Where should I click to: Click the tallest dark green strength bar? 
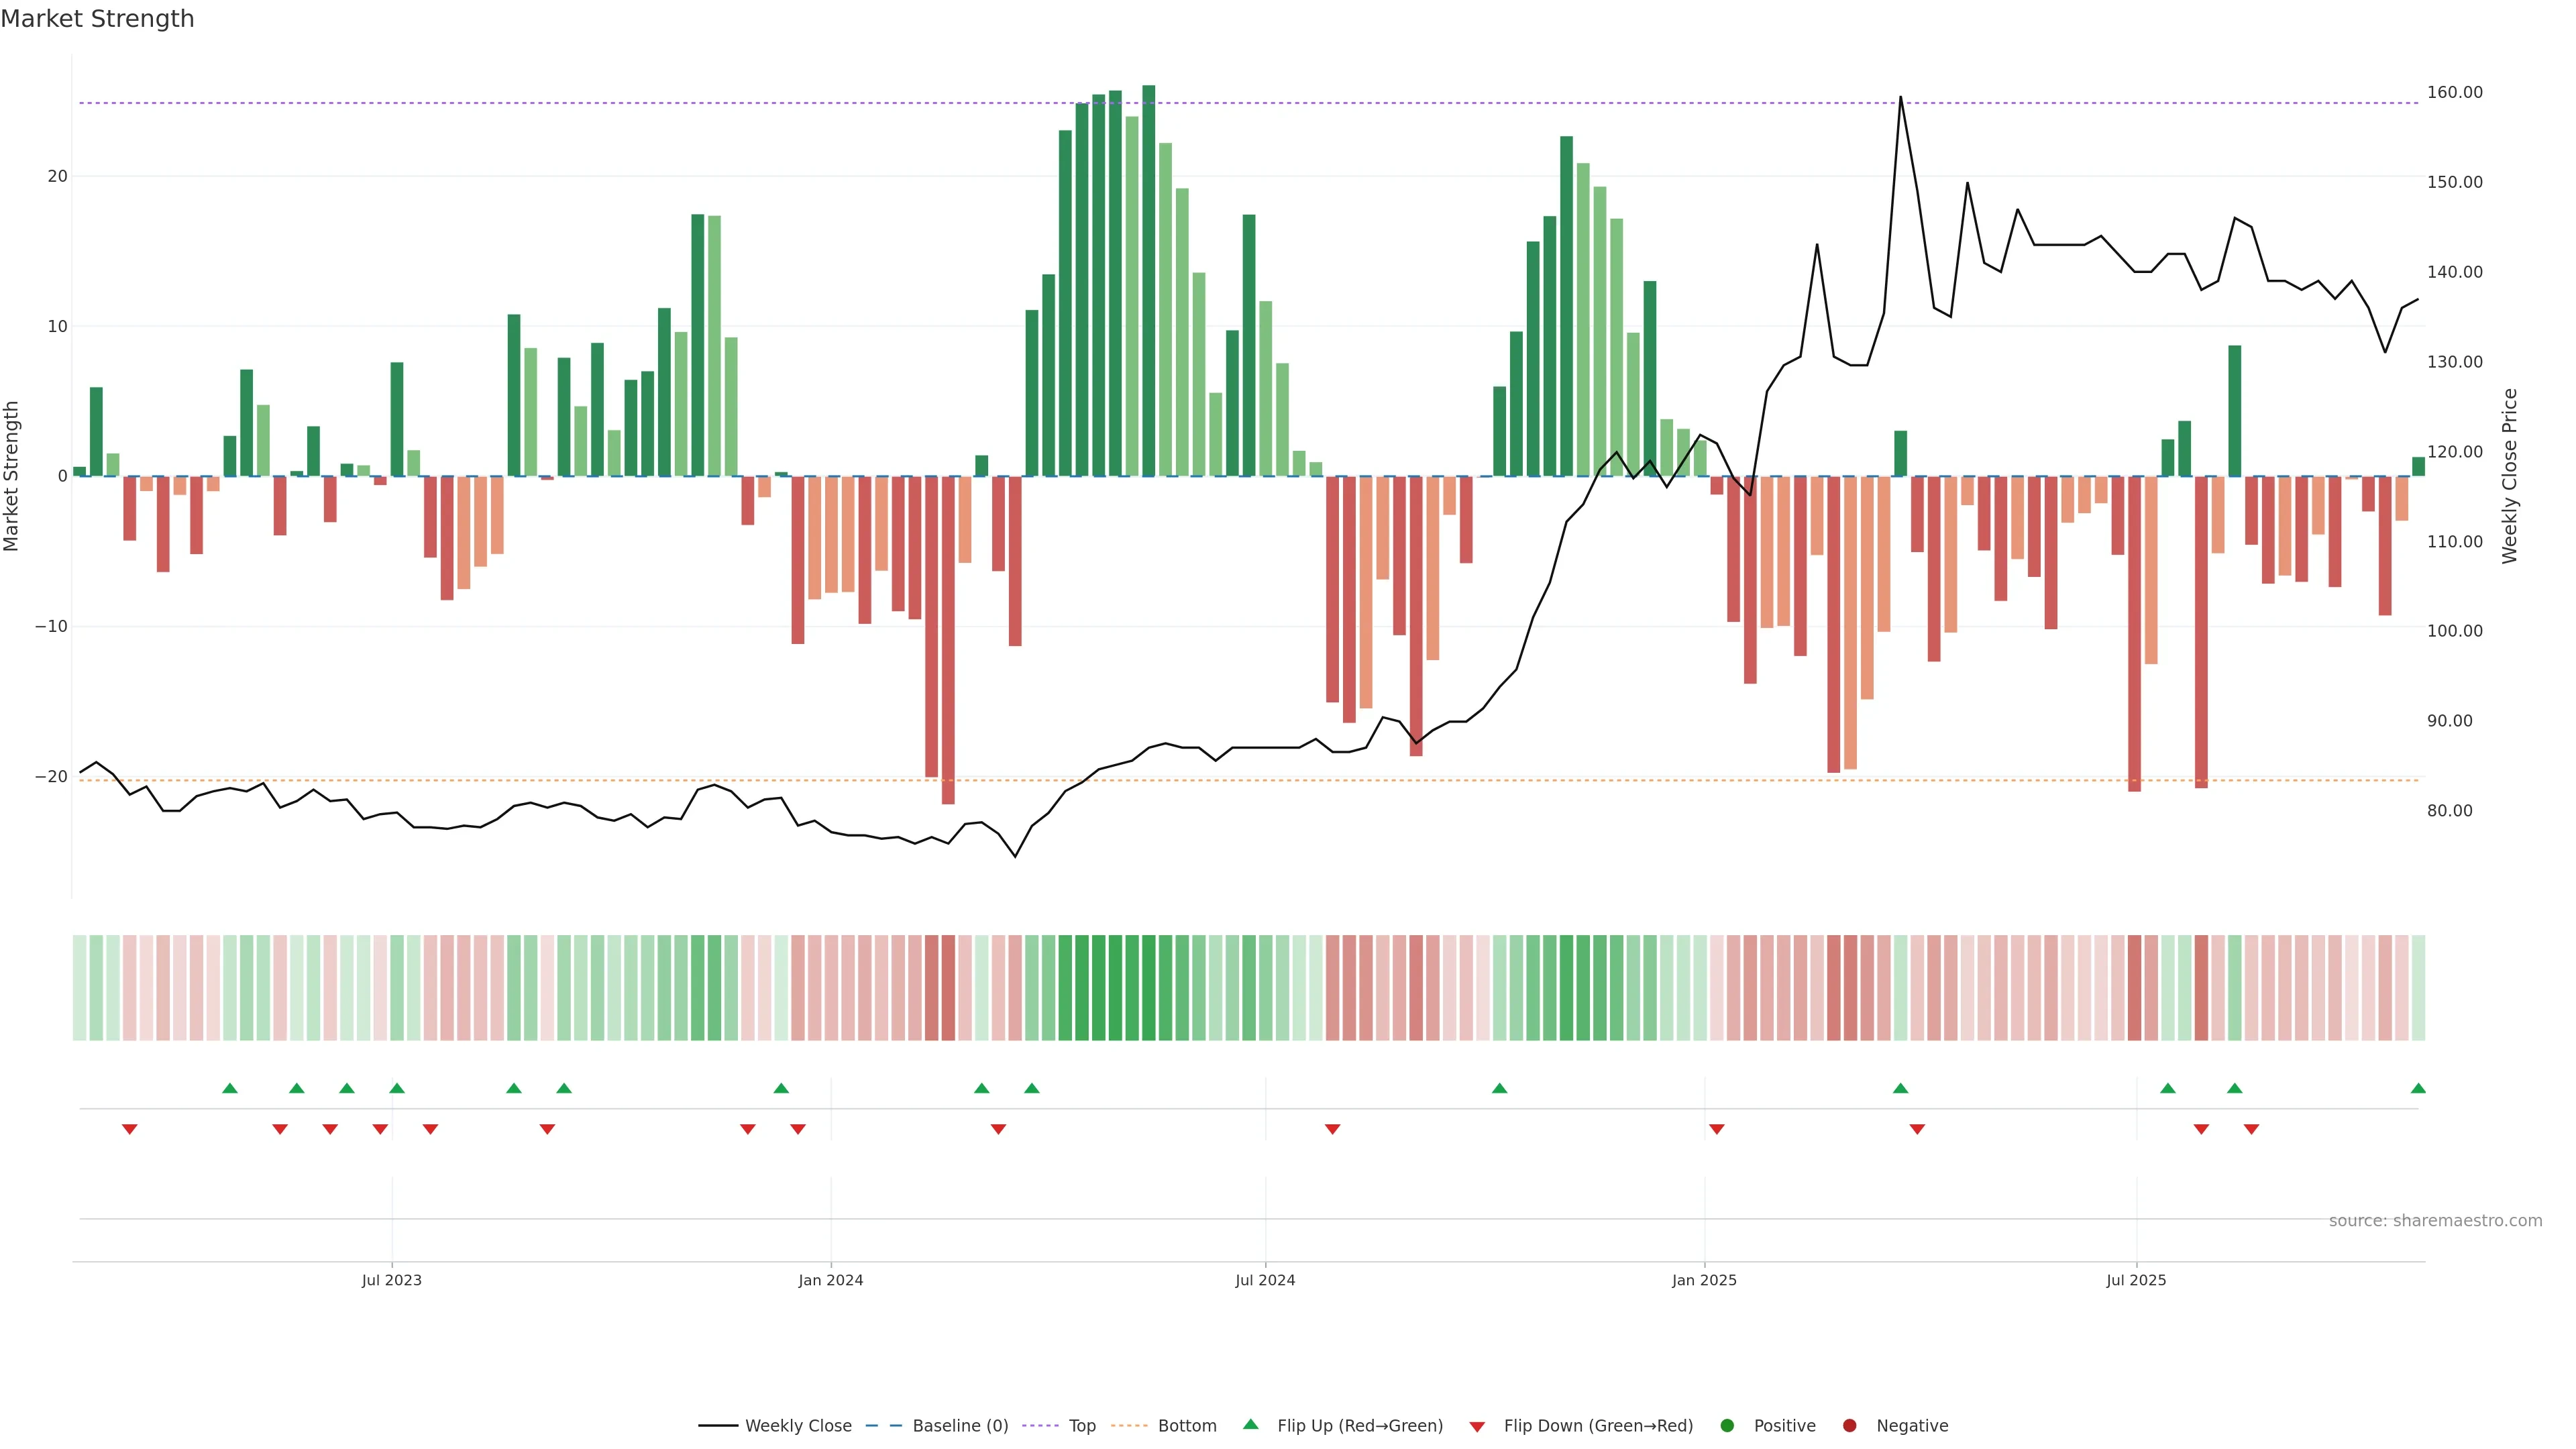[1148, 280]
